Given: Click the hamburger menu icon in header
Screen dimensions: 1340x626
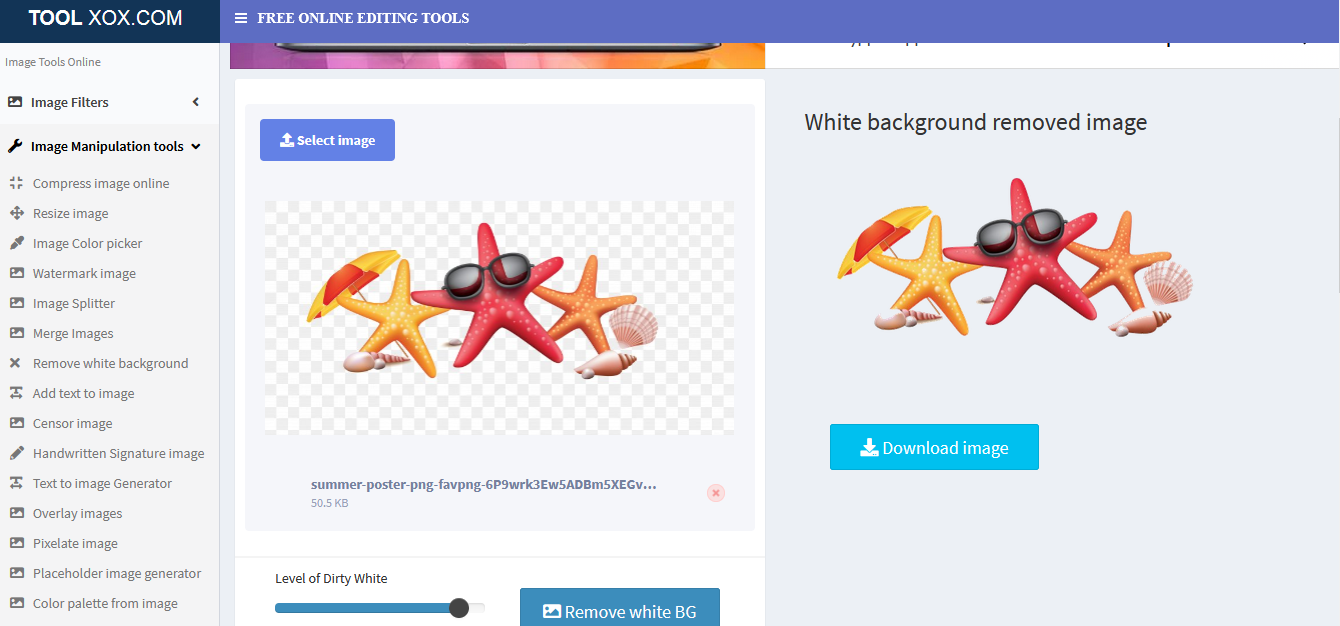Looking at the screenshot, I should 240,18.
